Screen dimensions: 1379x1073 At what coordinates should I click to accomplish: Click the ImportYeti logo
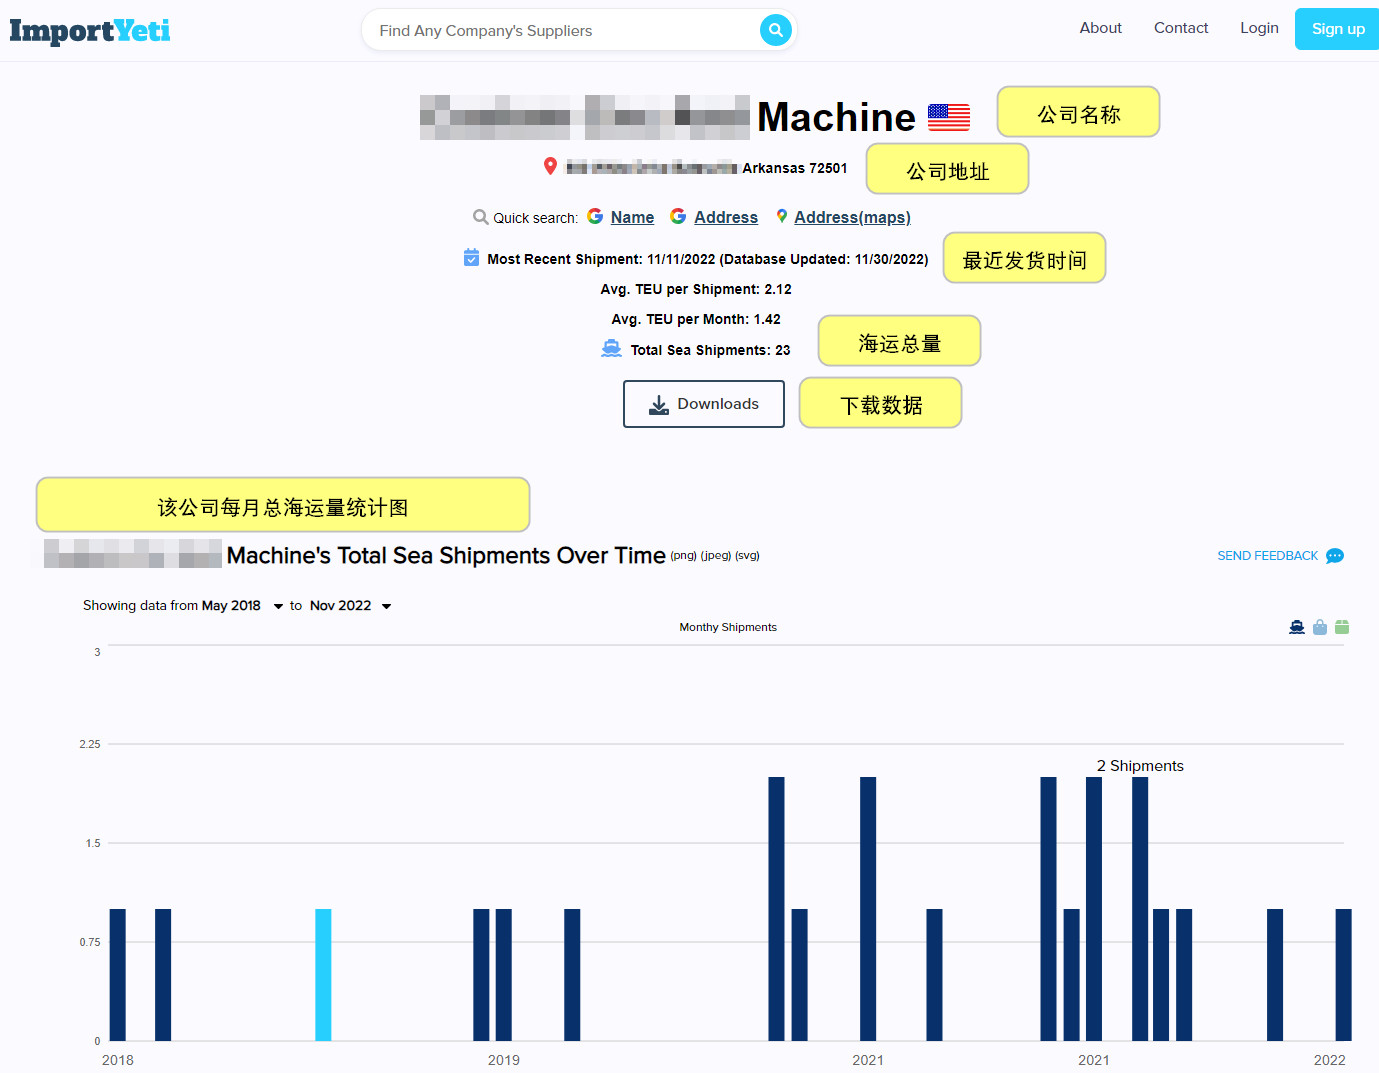(89, 31)
